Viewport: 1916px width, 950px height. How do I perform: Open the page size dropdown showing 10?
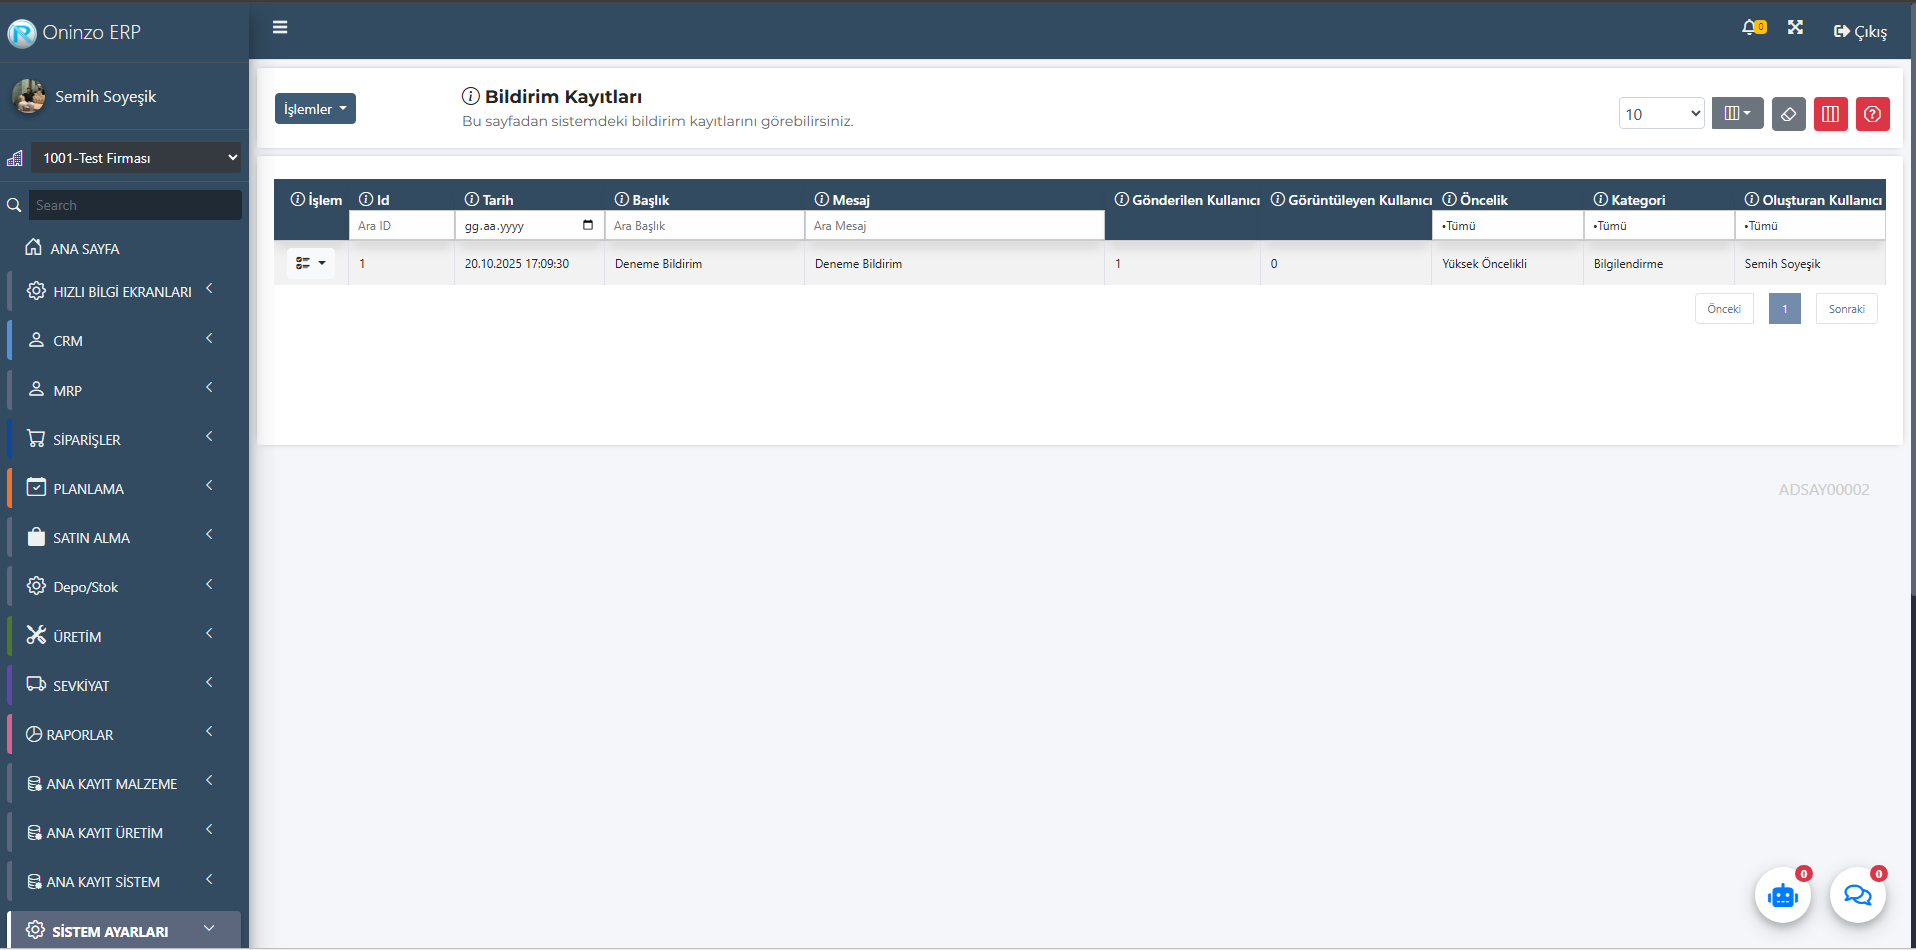click(1661, 114)
